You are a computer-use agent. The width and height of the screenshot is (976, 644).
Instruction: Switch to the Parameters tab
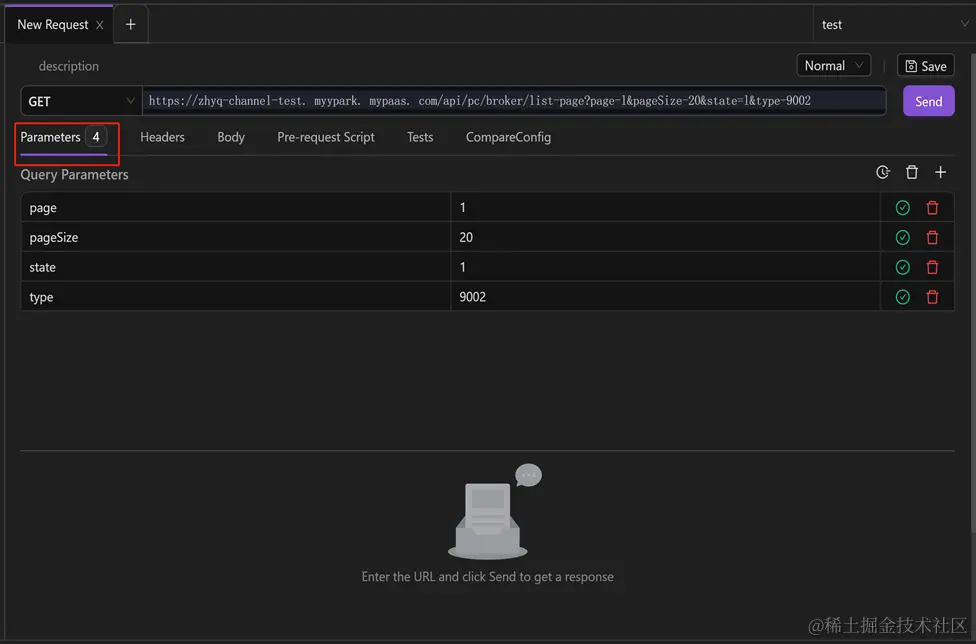(63, 137)
